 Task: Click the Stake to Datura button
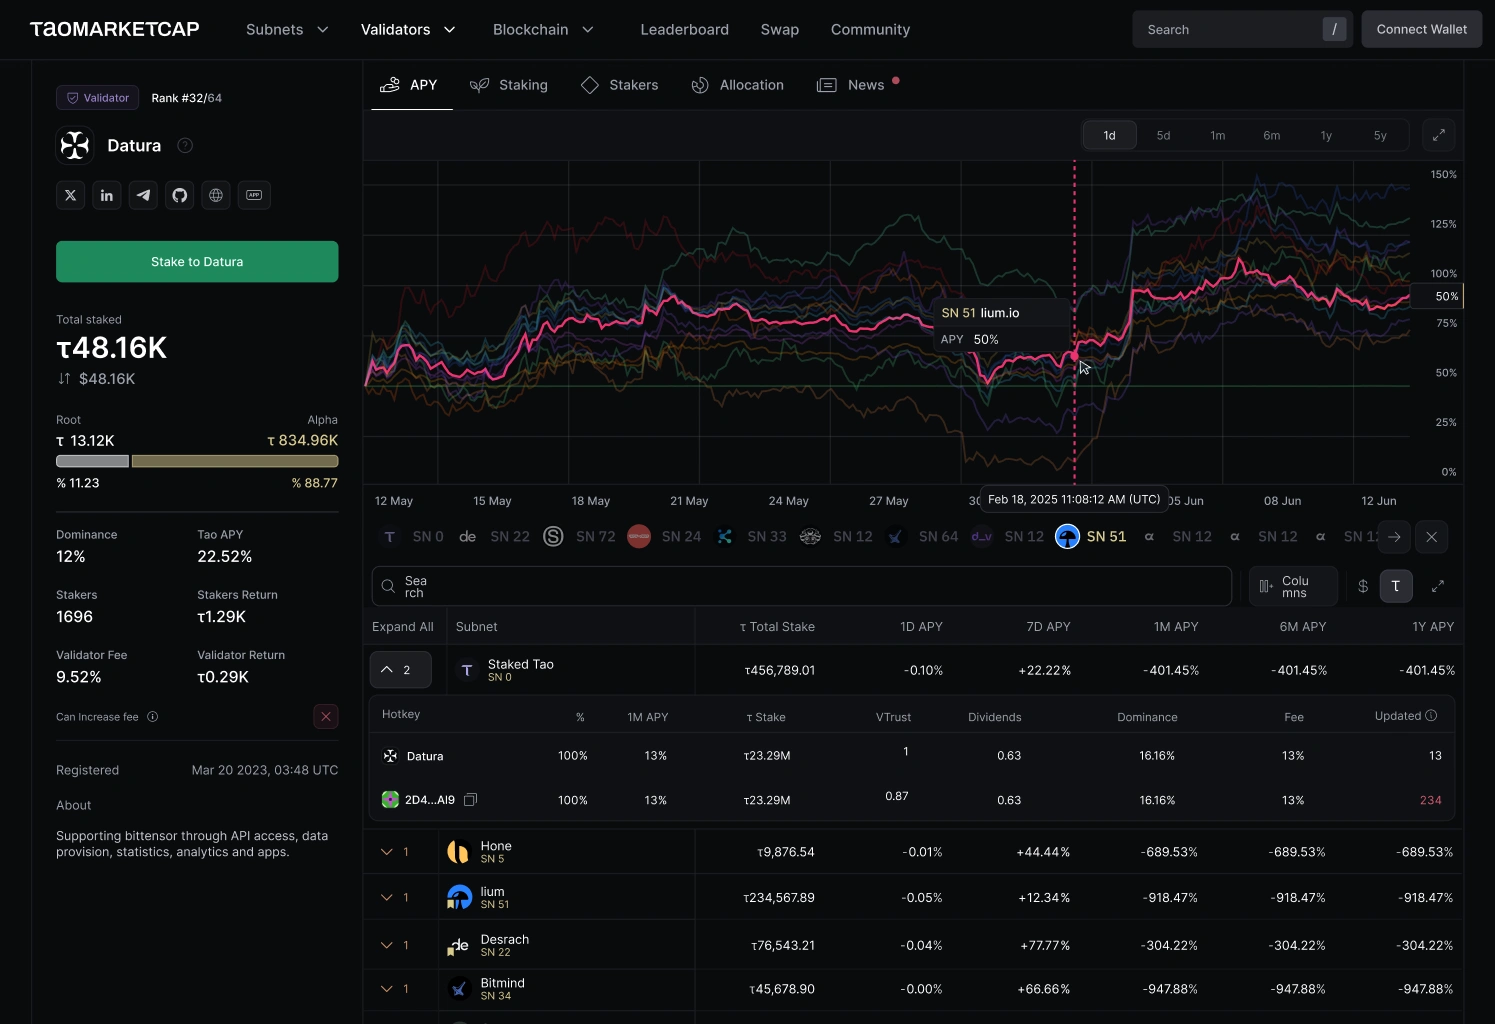click(197, 262)
